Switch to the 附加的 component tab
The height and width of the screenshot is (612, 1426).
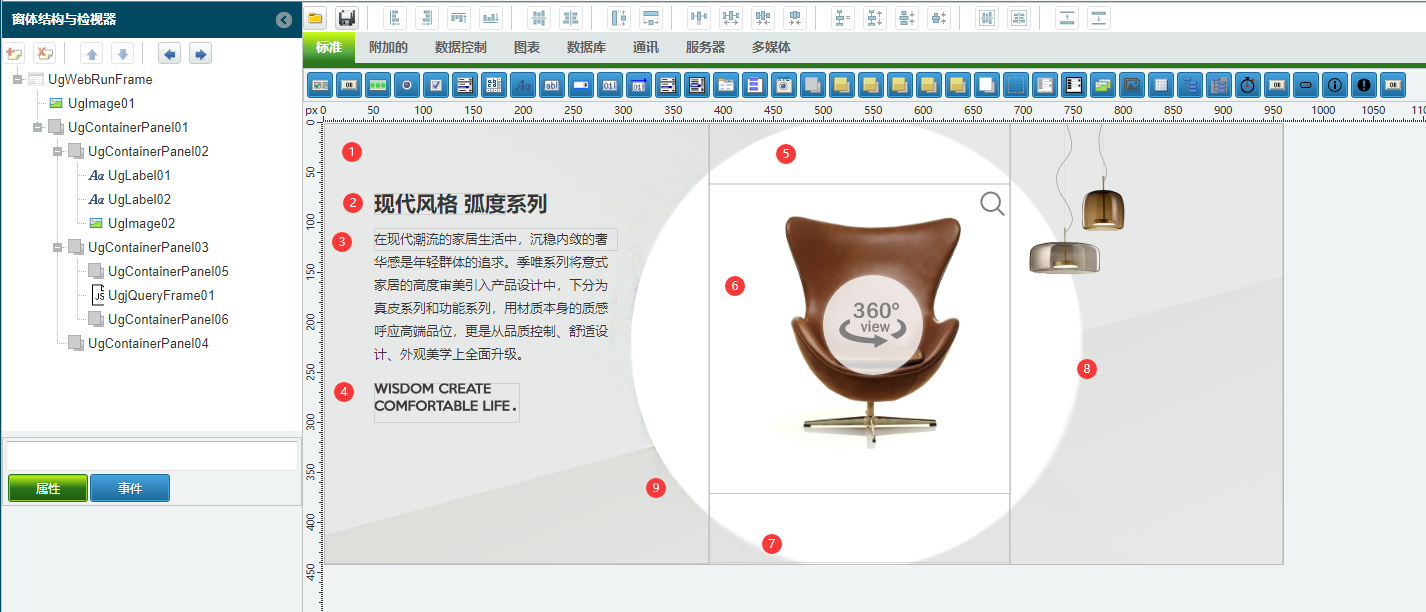pyautogui.click(x=388, y=47)
